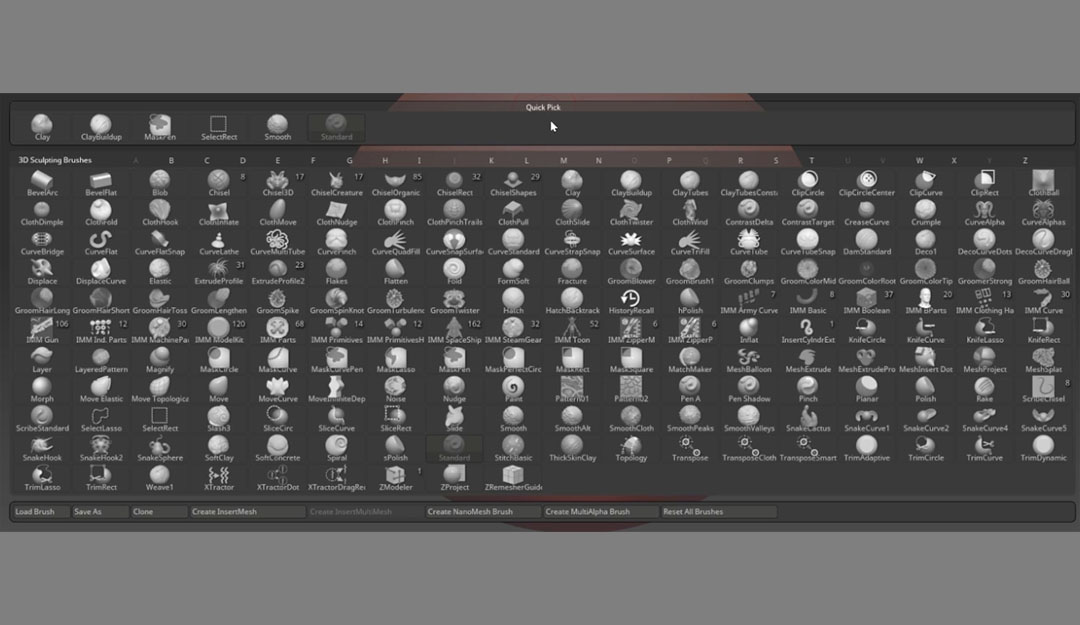Pick the Blob sculpting brush
This screenshot has height=625, width=1080.
pyautogui.click(x=160, y=184)
